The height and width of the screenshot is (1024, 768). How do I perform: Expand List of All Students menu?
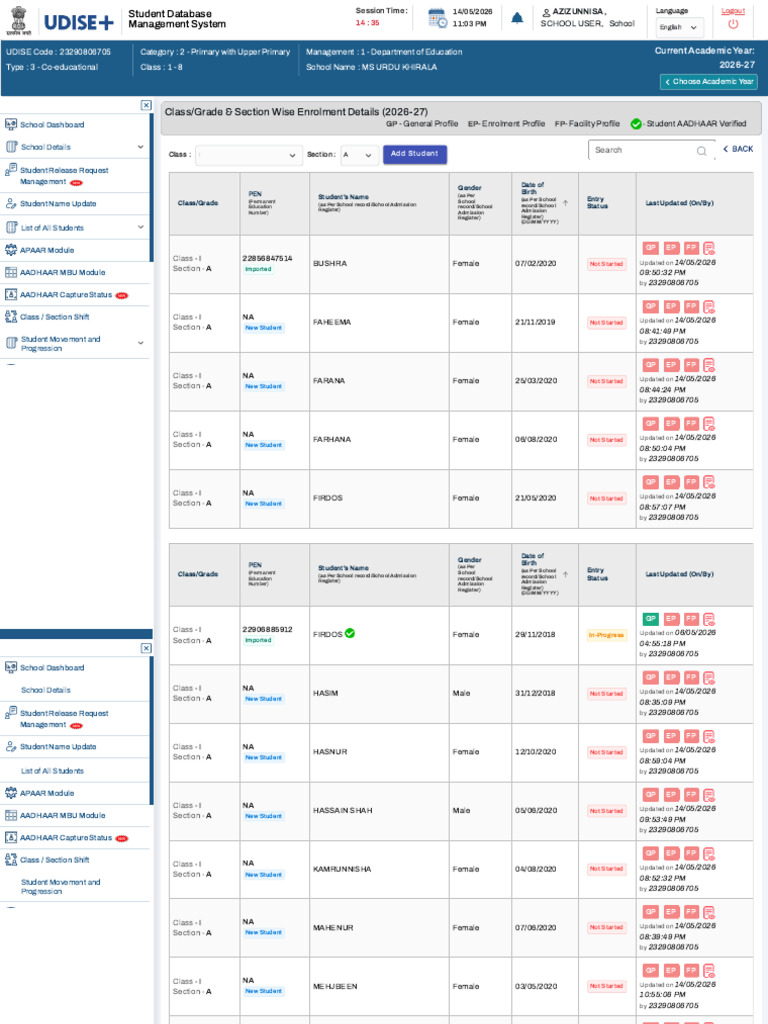click(75, 227)
